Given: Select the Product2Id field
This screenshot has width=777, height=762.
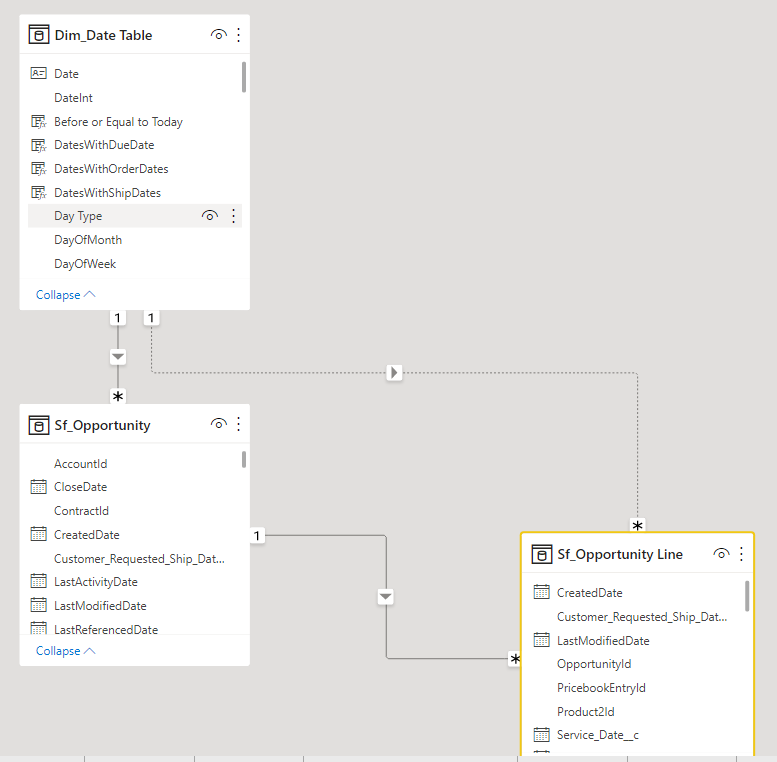Looking at the screenshot, I should pos(638,712).
